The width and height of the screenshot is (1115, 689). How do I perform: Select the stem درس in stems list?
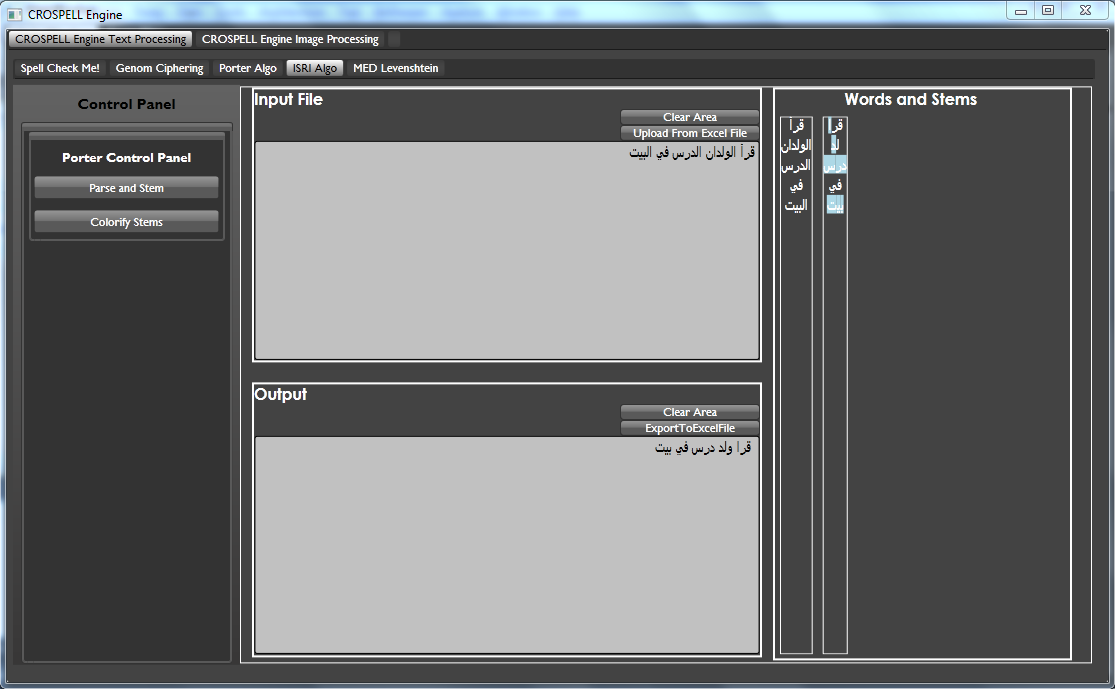(x=835, y=165)
